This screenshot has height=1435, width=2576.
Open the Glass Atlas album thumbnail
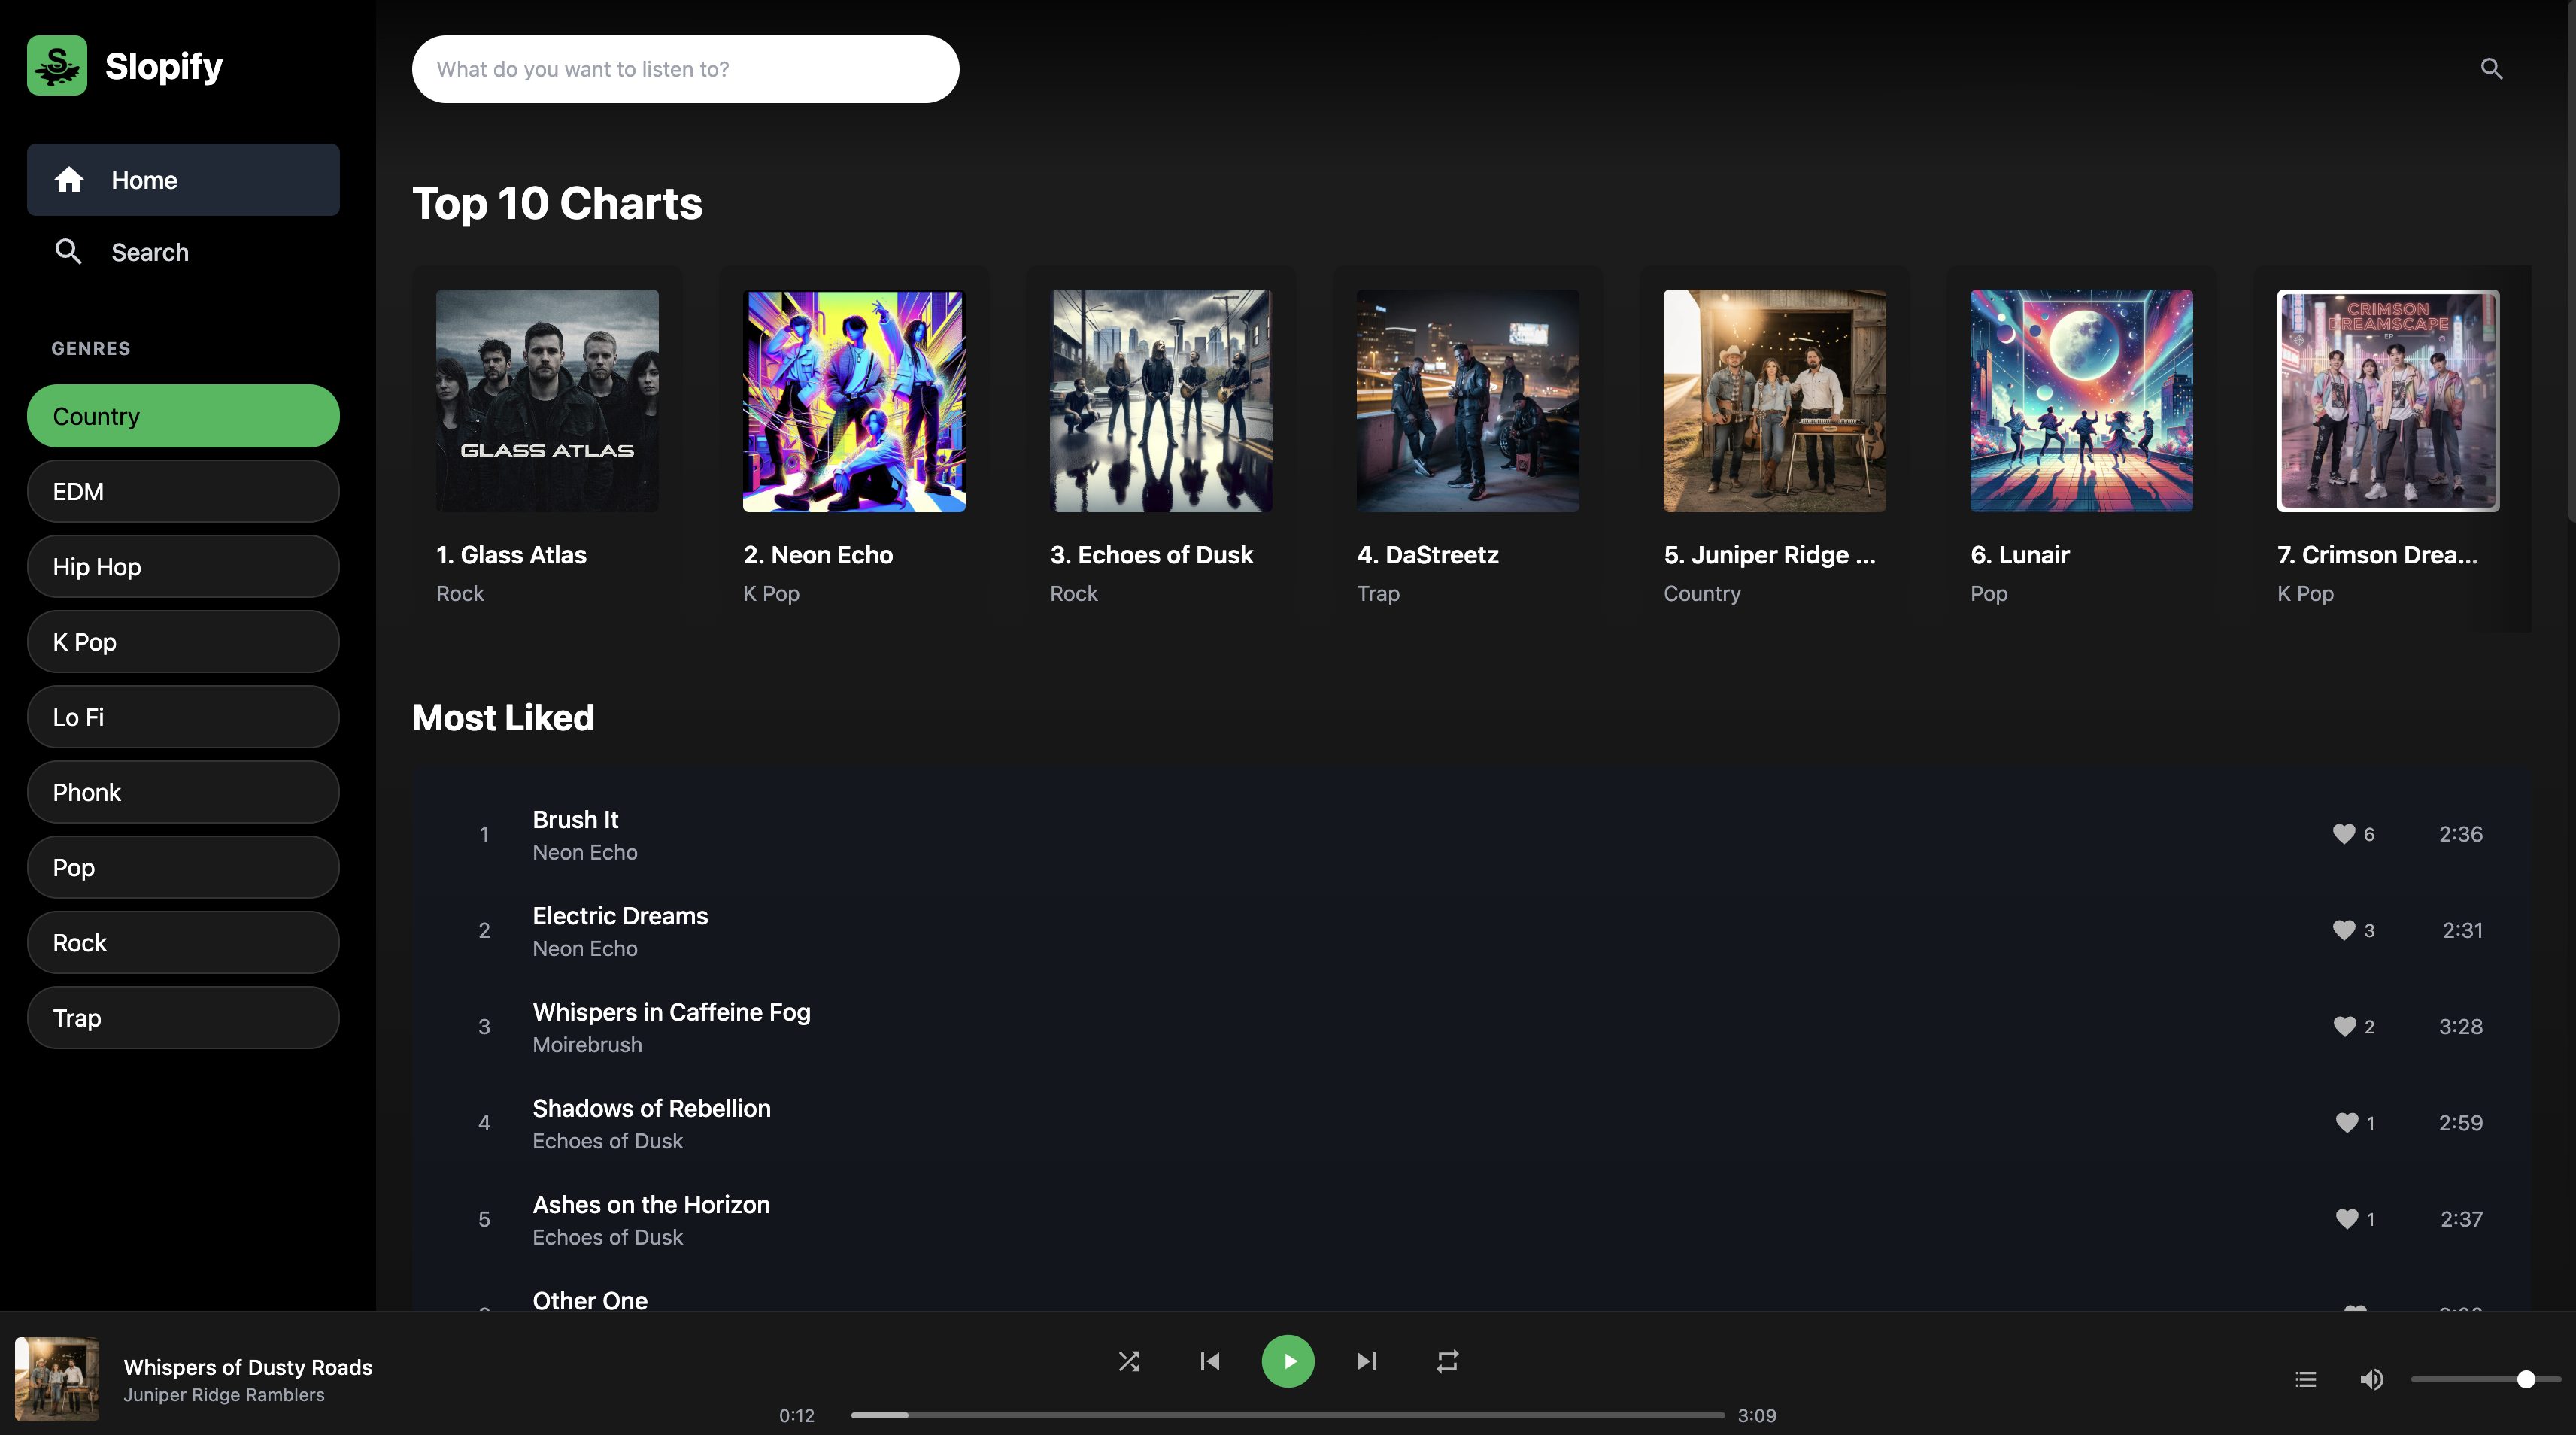(547, 401)
